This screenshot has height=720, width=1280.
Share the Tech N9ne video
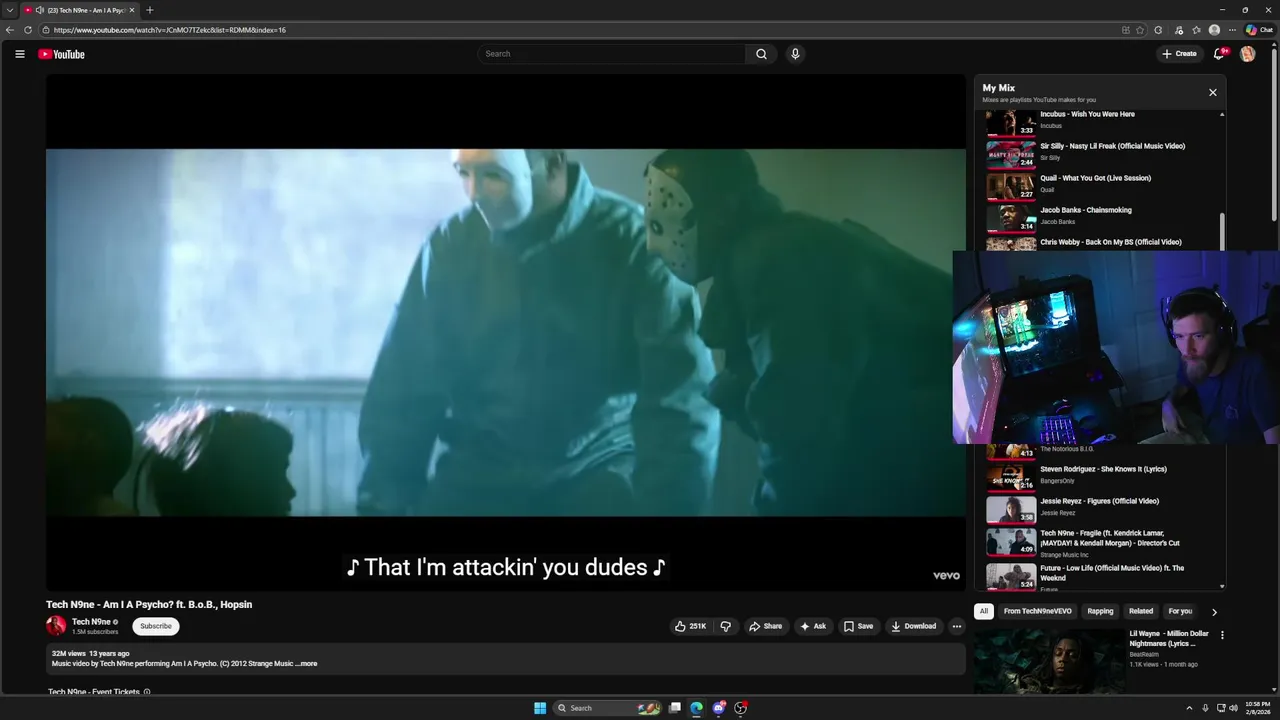coord(766,626)
